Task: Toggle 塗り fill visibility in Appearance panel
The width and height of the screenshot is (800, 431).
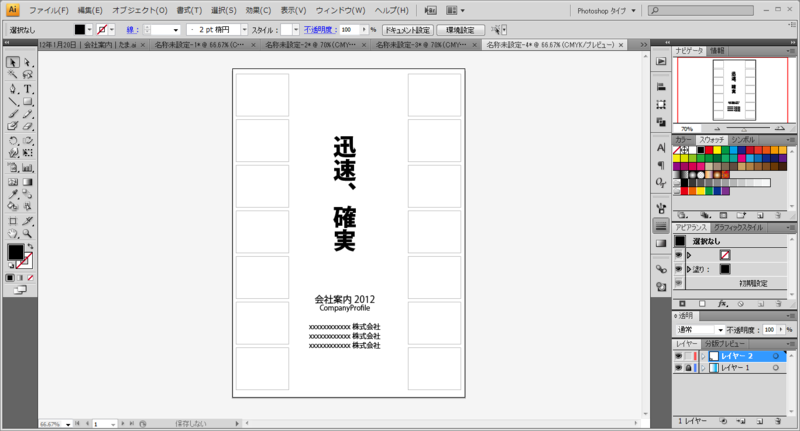Action: click(x=679, y=269)
